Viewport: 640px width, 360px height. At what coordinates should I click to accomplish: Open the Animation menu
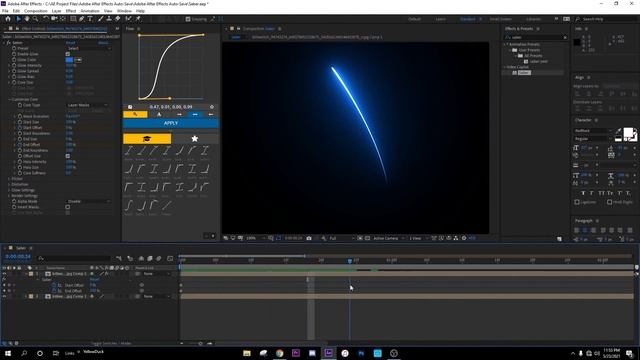point(90,11)
